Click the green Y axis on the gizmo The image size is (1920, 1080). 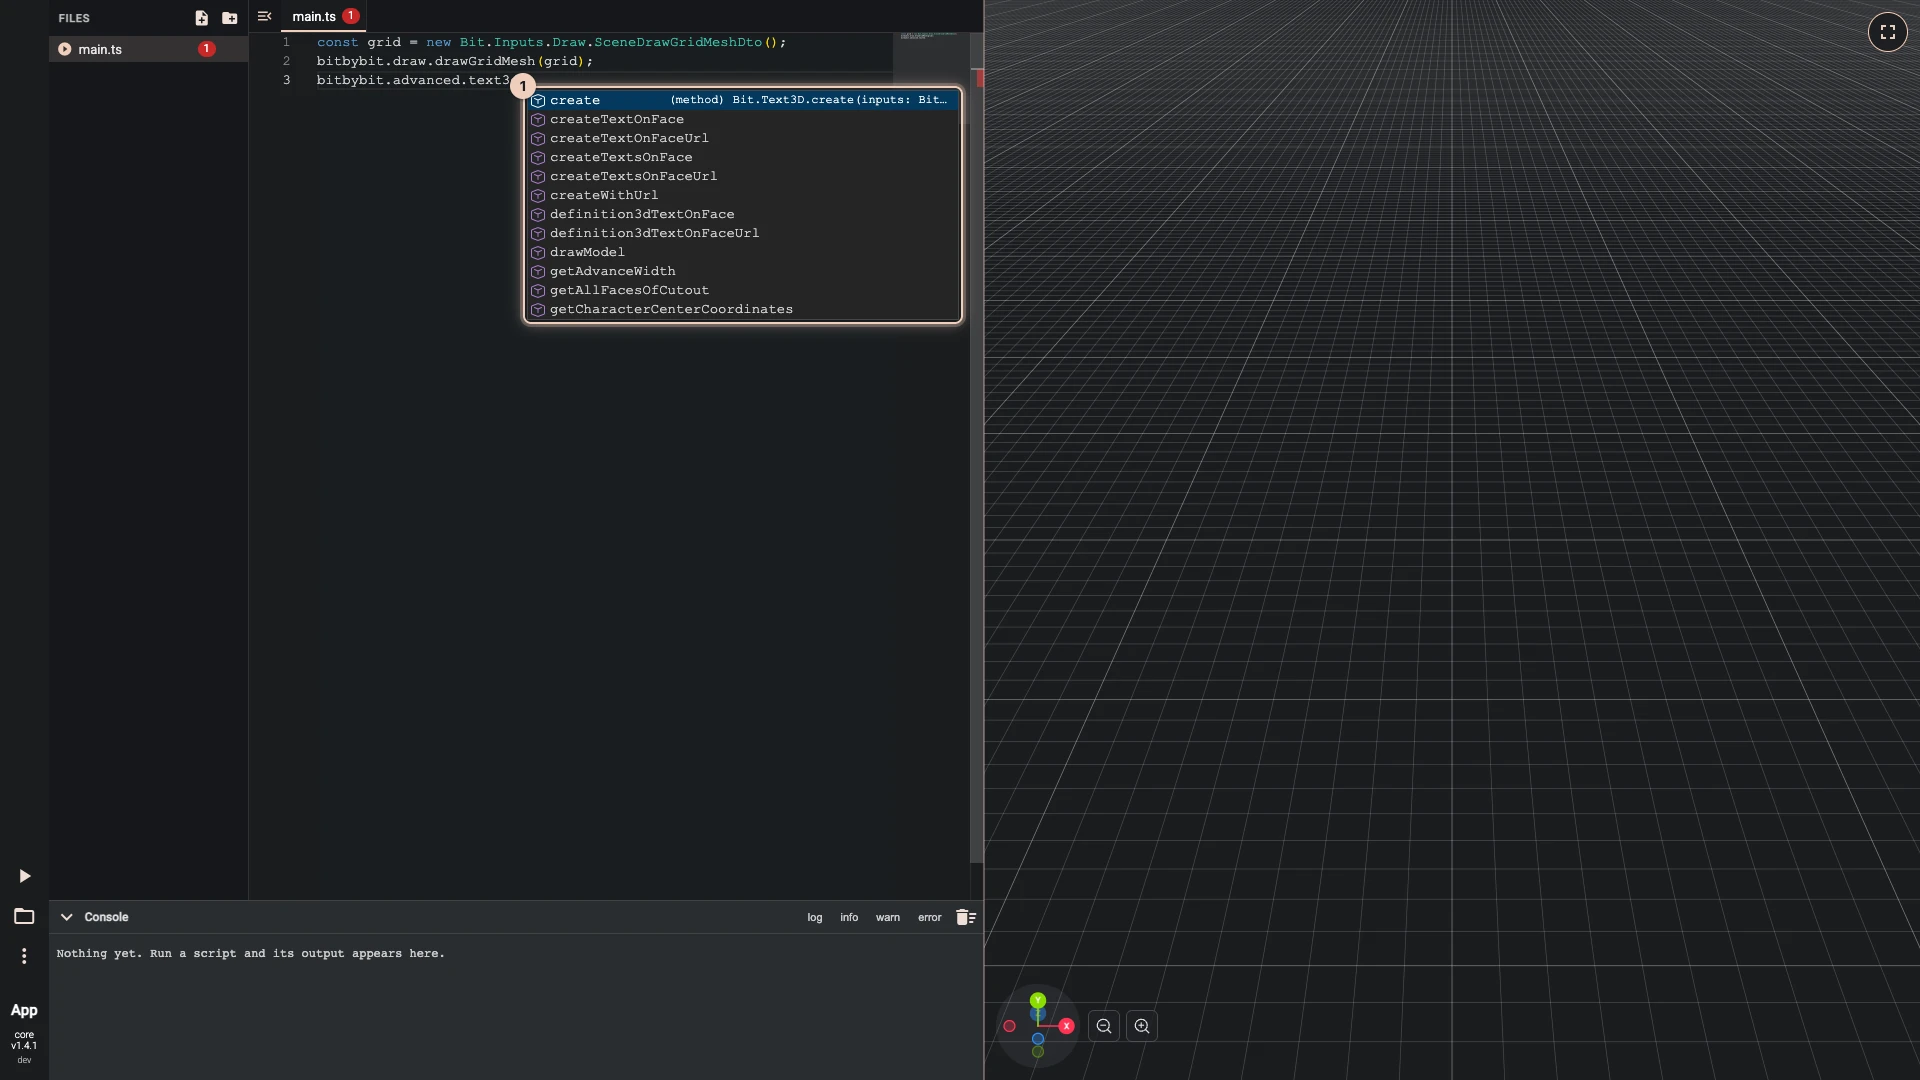(1038, 1000)
